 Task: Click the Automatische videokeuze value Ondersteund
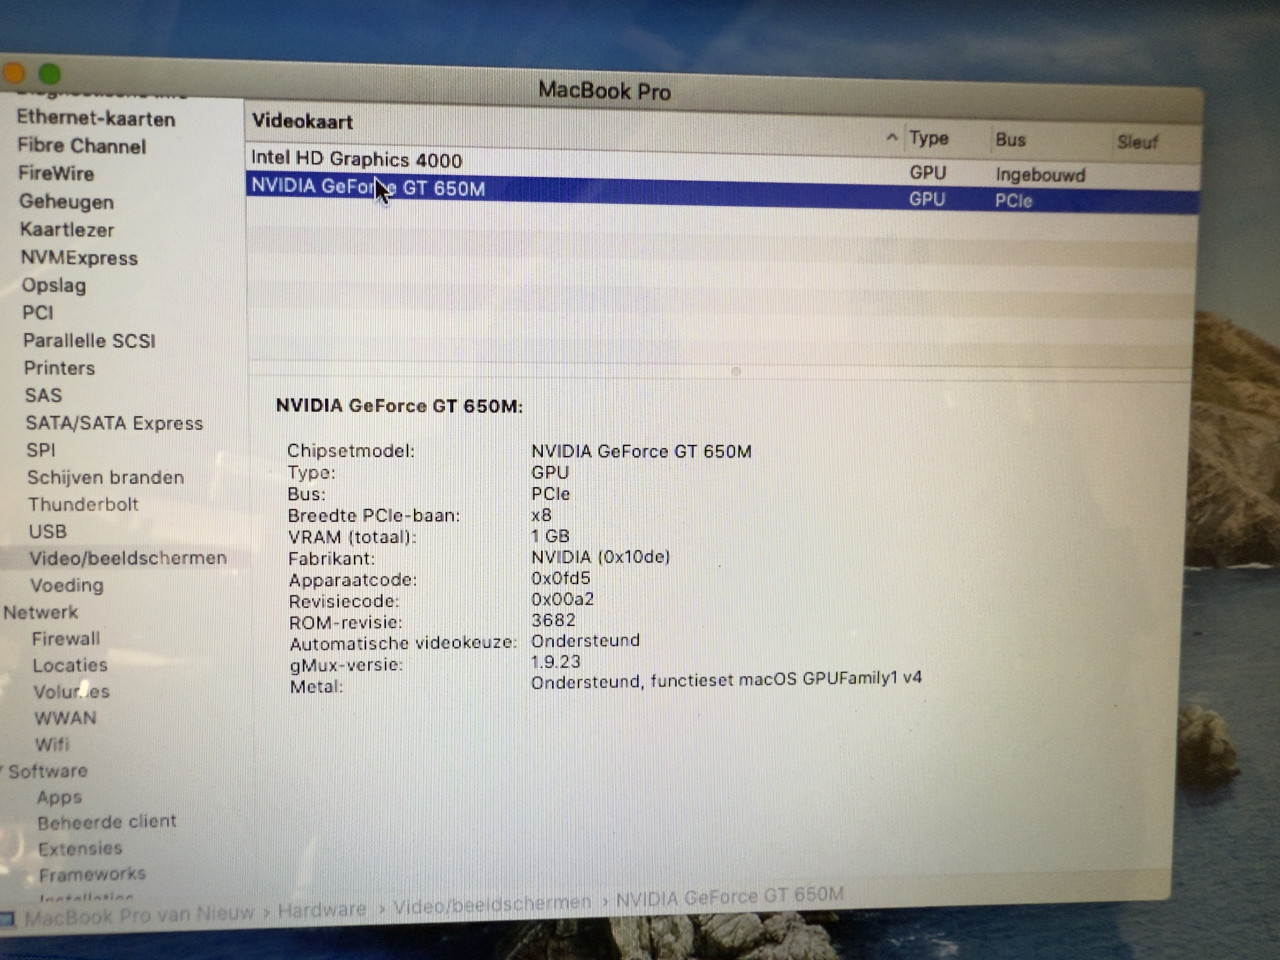coord(585,640)
